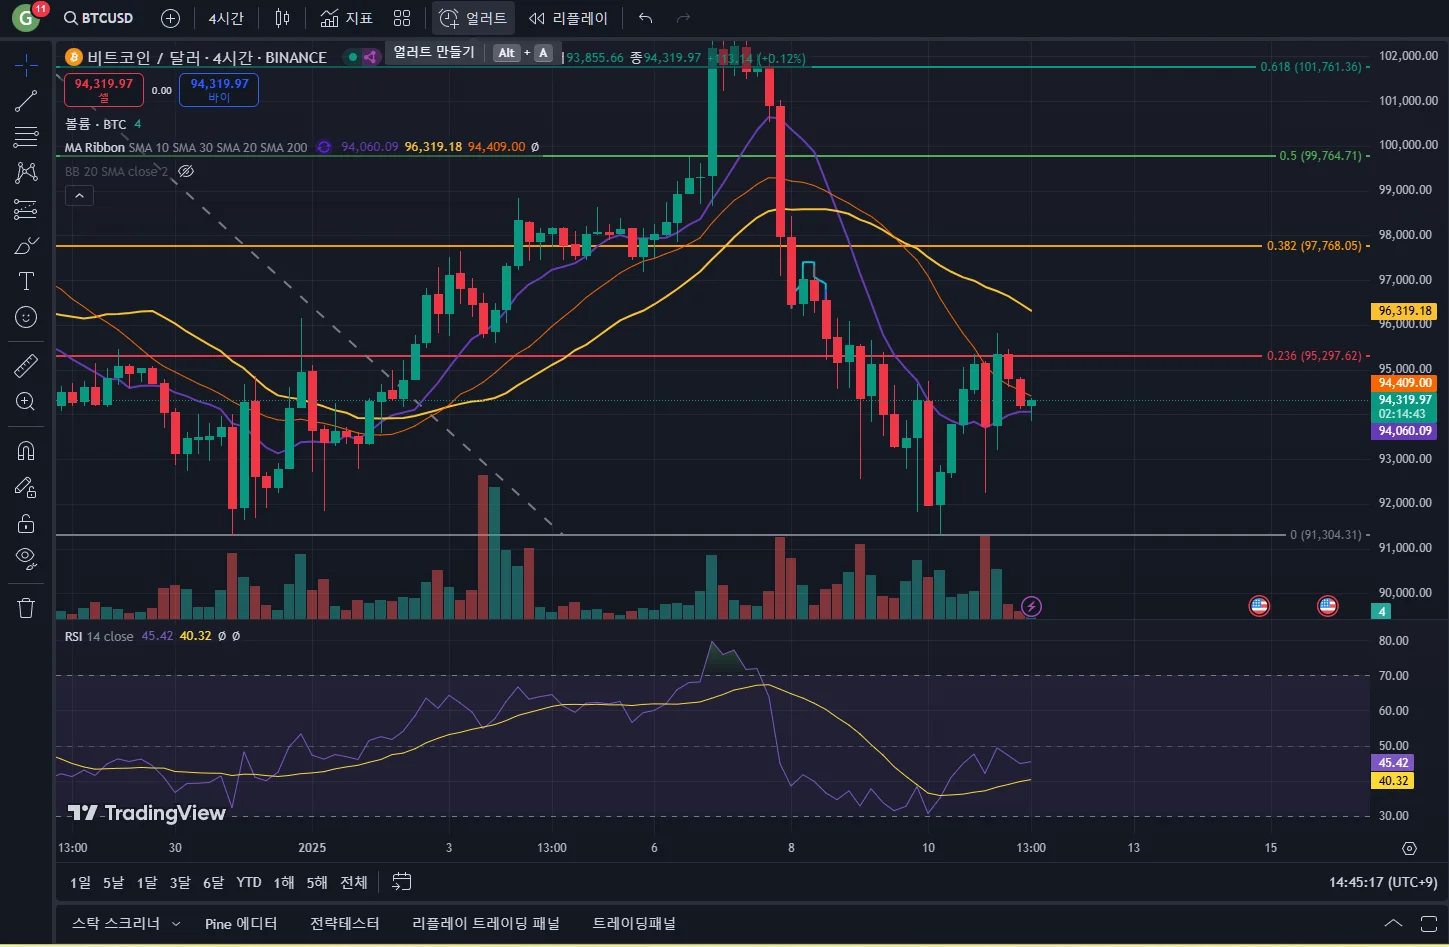Click the BTCUSD symbol search field
This screenshot has width=1449, height=947.
point(98,18)
